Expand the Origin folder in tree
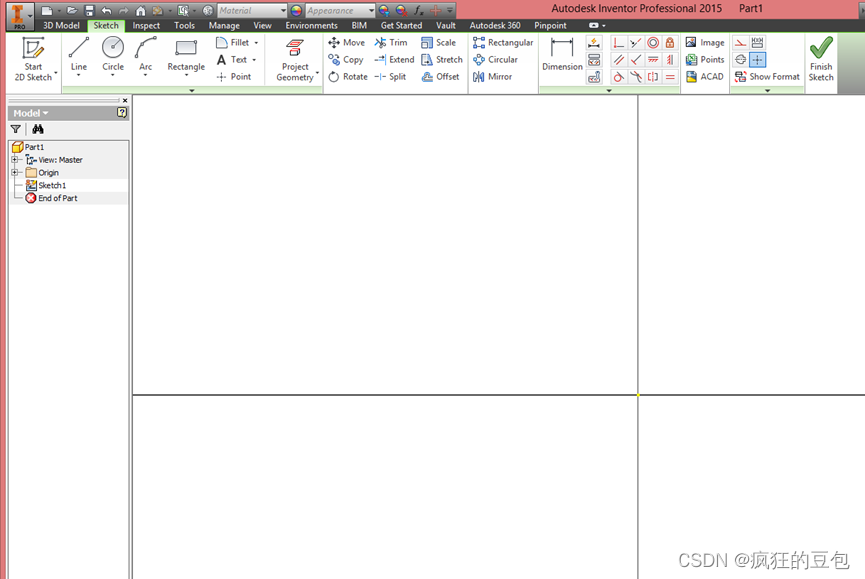865x579 pixels. click(x=15, y=173)
